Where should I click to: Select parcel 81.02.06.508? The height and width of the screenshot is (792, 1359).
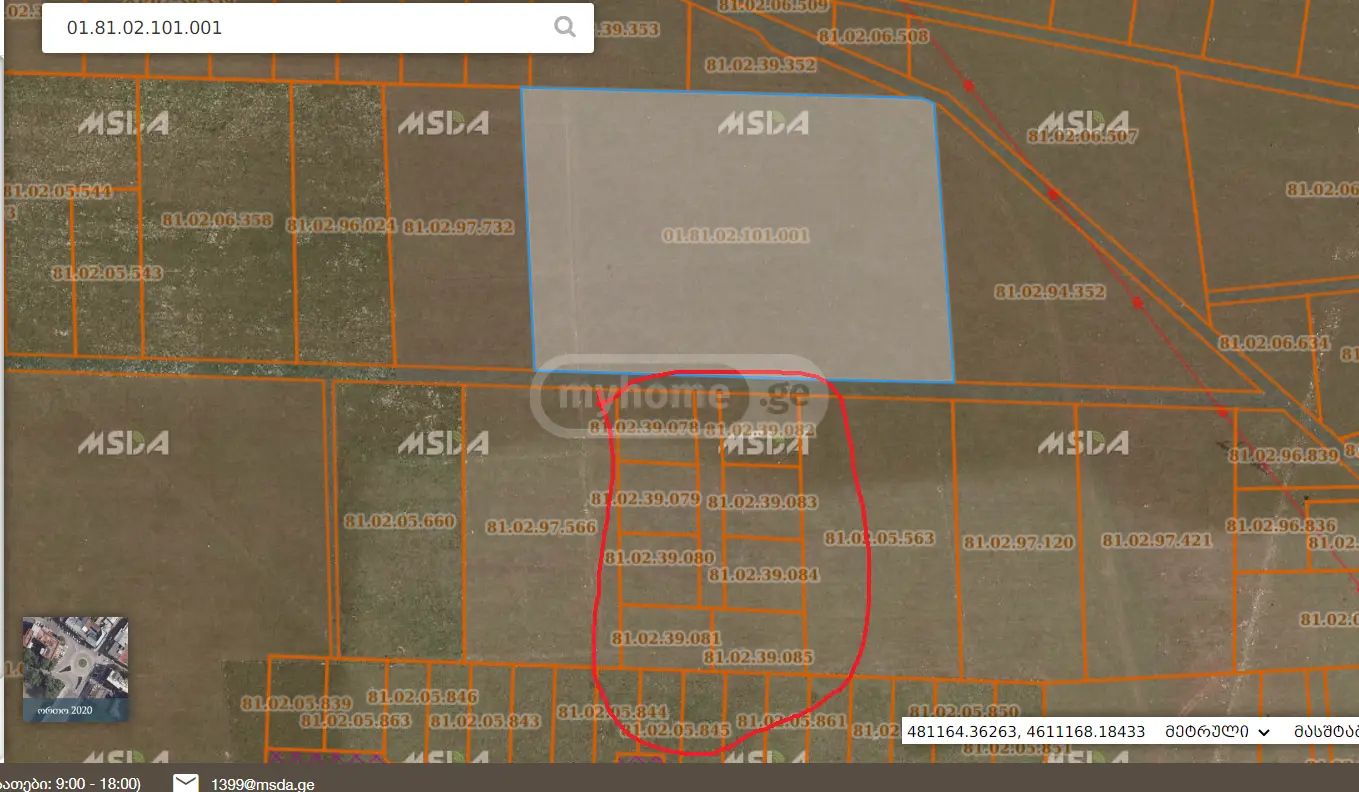[873, 36]
